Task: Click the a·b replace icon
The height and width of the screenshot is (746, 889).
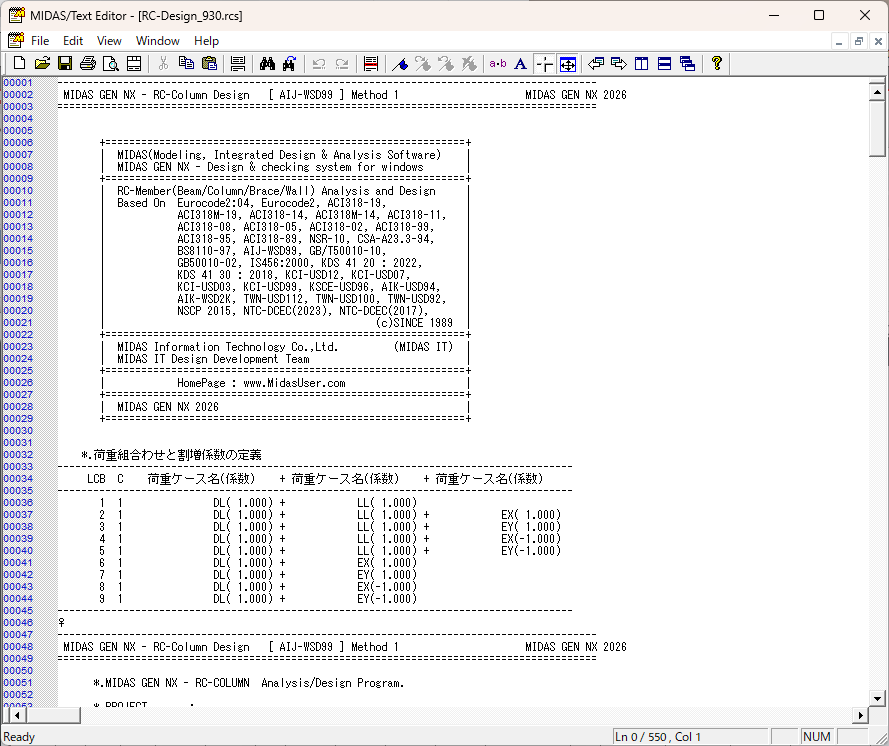Action: click(x=498, y=63)
